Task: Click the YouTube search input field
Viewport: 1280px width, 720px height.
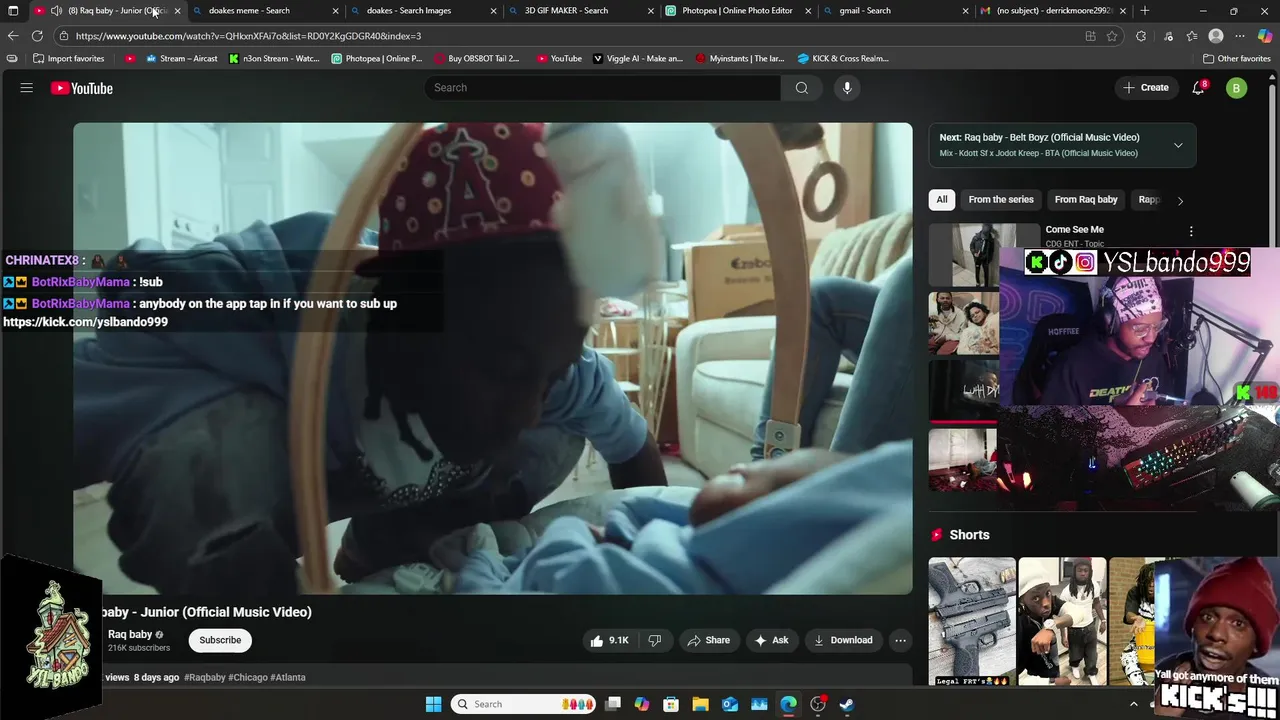Action: click(x=603, y=88)
